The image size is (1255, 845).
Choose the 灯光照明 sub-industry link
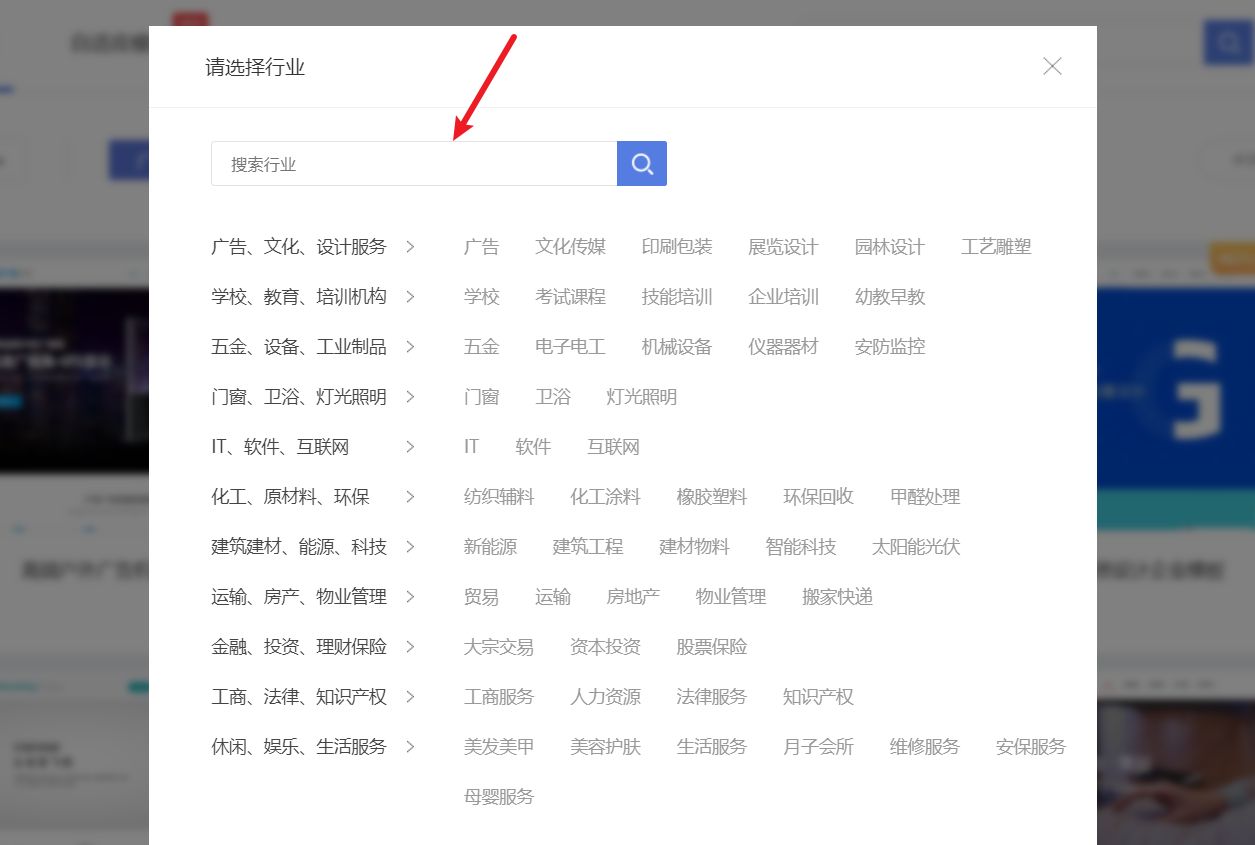[642, 397]
